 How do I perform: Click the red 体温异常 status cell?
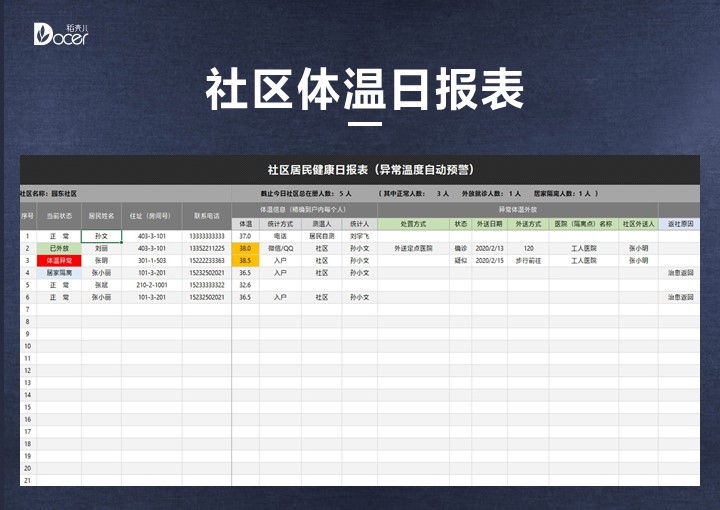click(59, 260)
